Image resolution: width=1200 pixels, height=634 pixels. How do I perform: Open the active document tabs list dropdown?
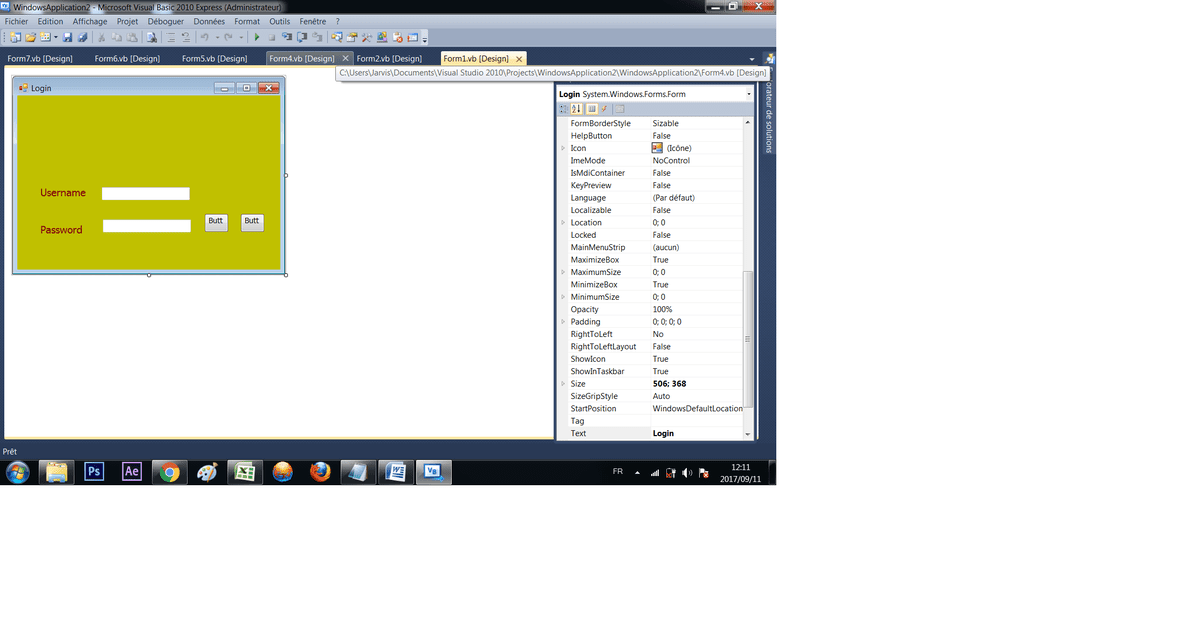(752, 59)
